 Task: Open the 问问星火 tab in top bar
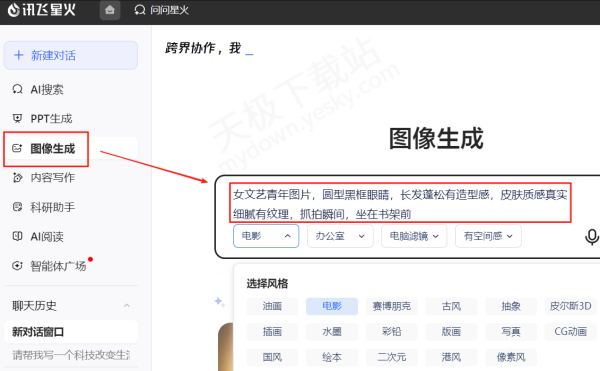[x=161, y=10]
